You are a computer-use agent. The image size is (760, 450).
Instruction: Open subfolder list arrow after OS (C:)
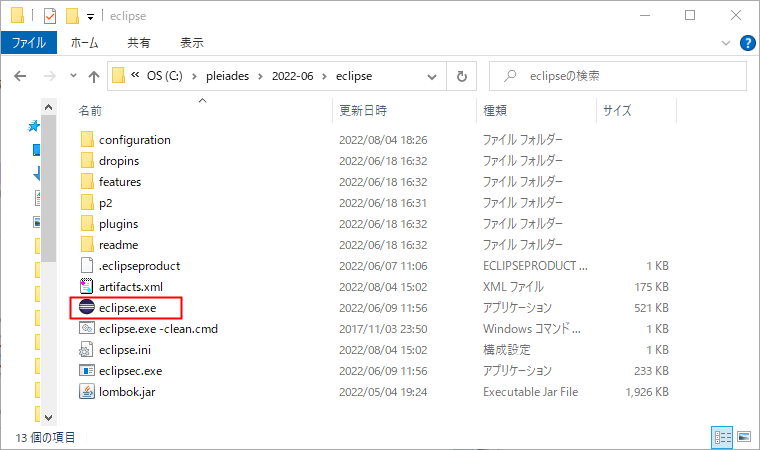(x=194, y=77)
